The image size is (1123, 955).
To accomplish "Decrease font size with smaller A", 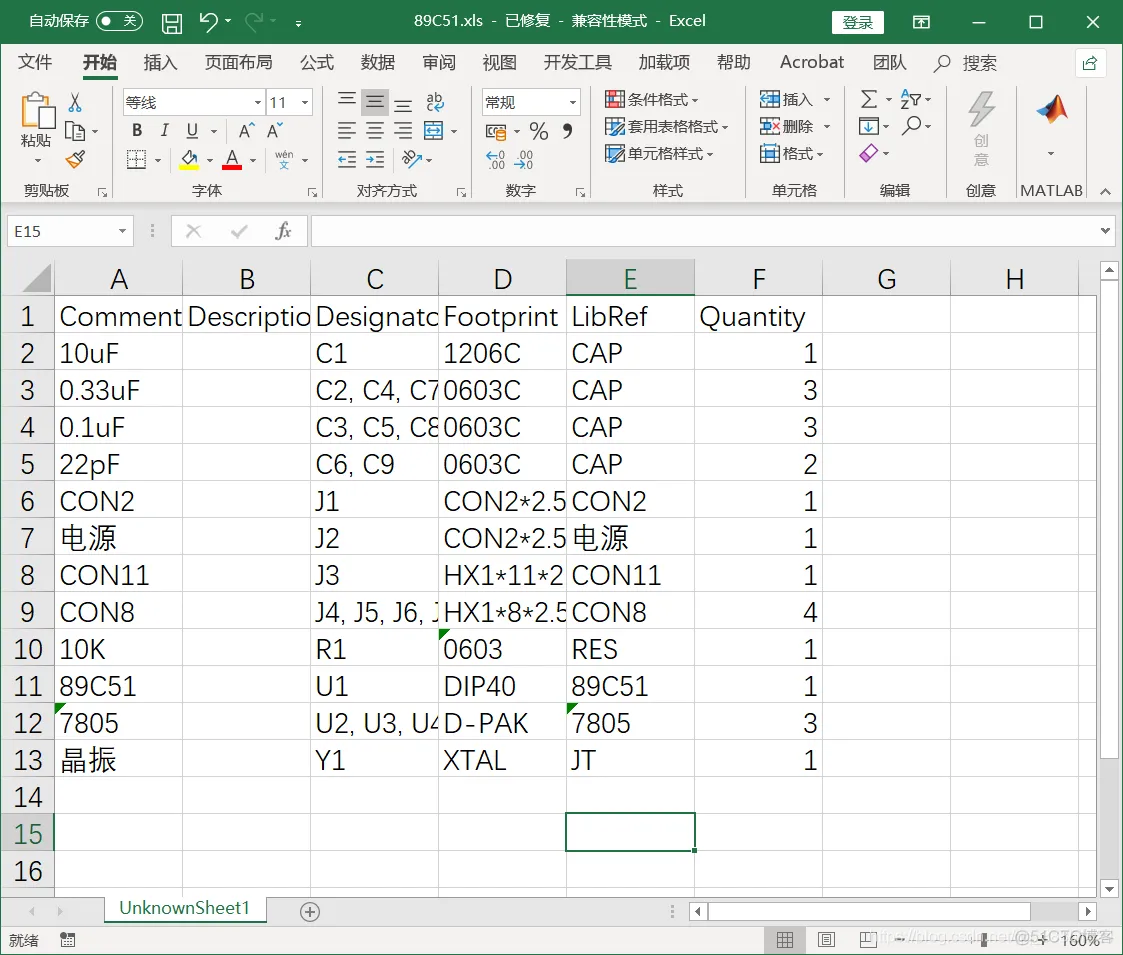I will 274,130.
